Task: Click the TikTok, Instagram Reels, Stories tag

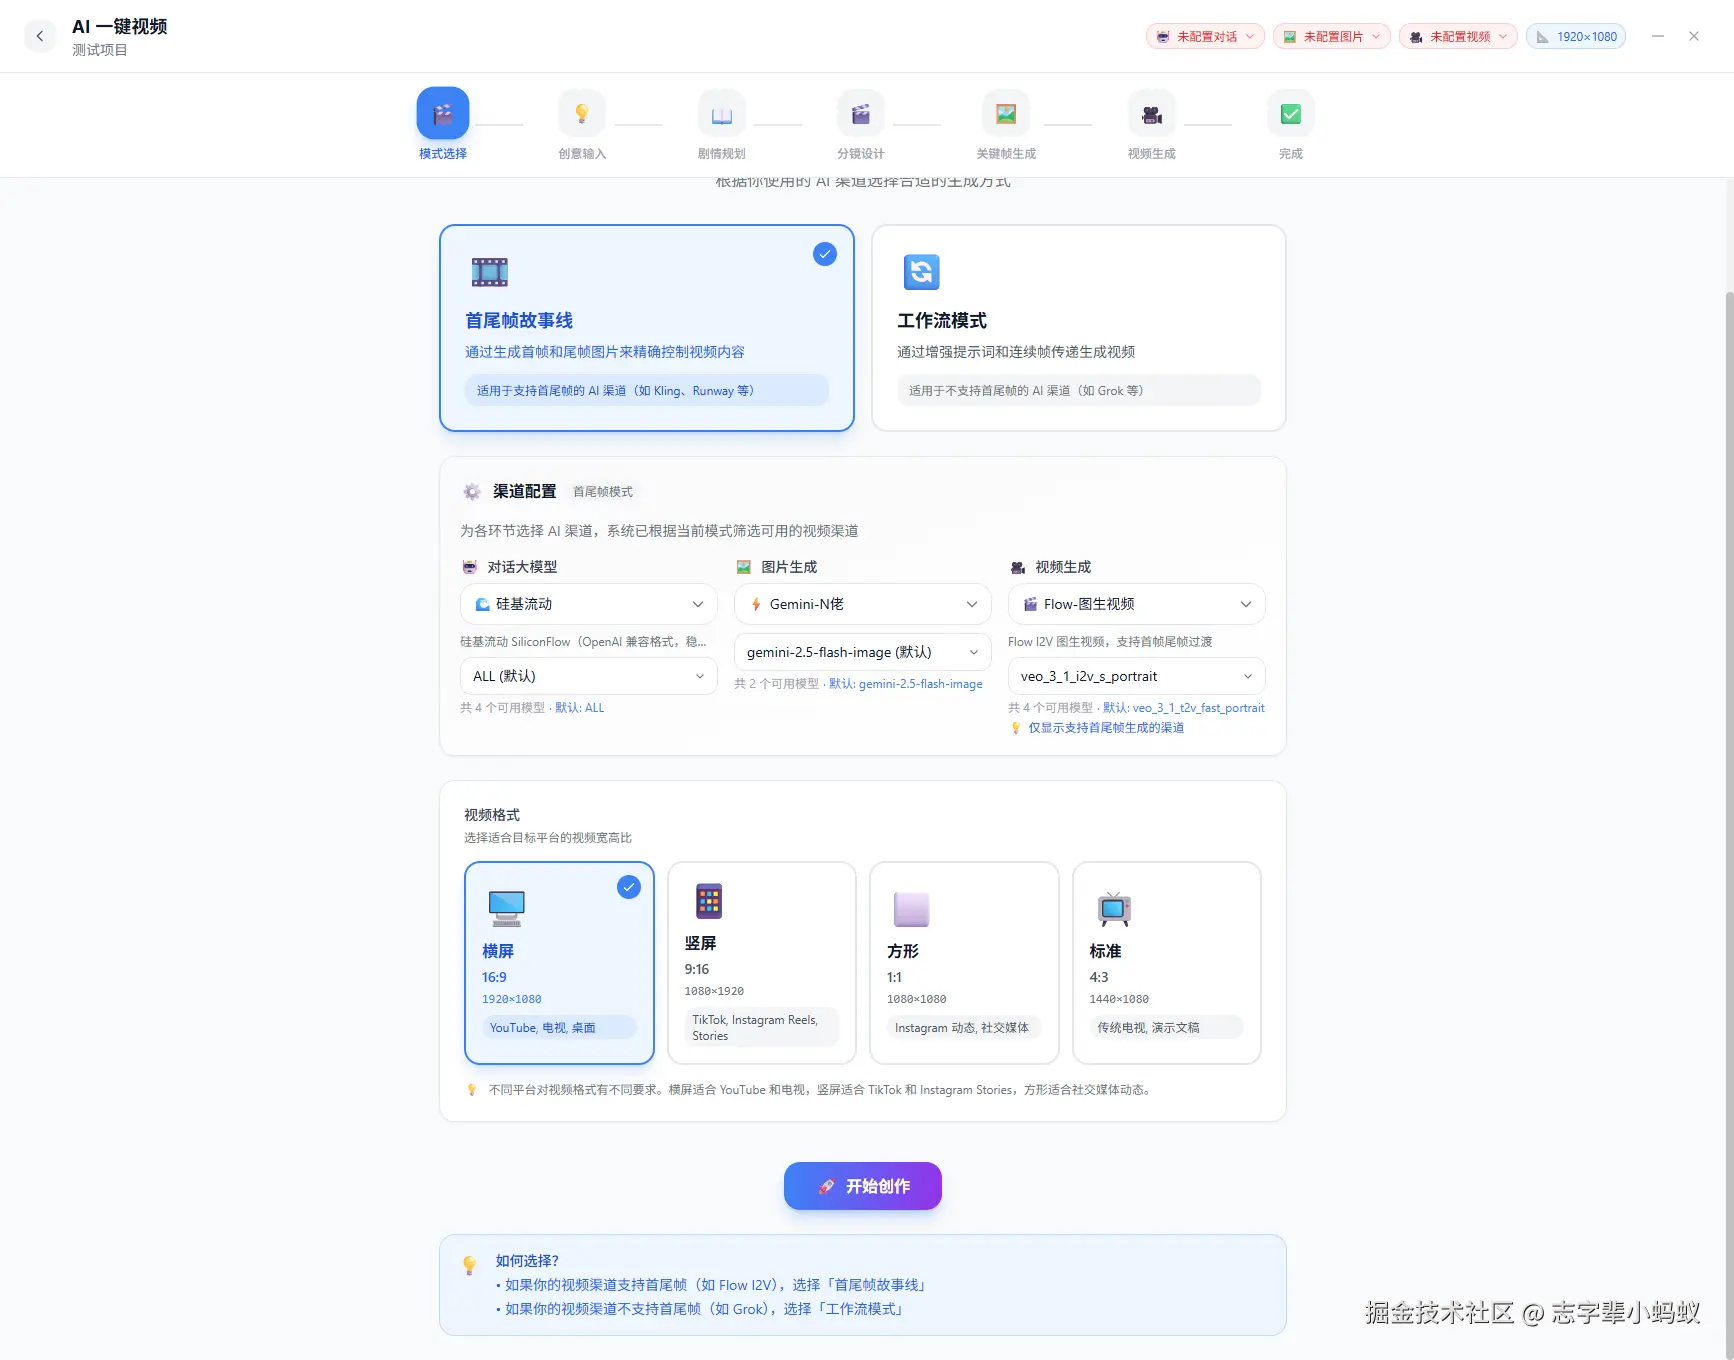Action: tap(762, 1028)
